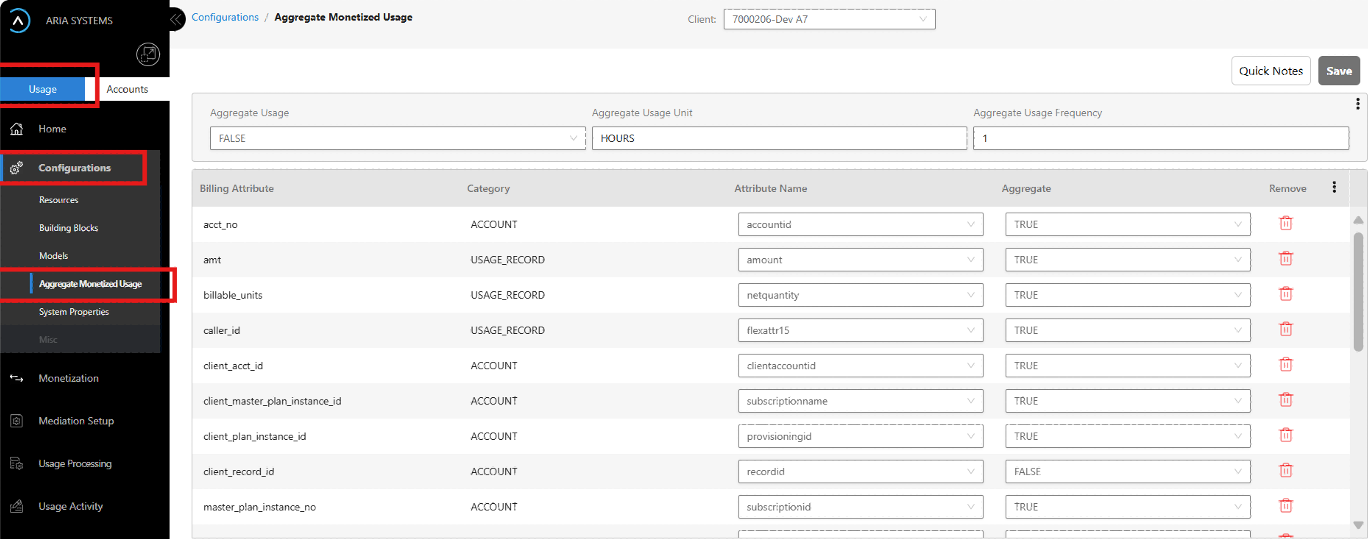This screenshot has height=539, width=1368.
Task: Open Aggregate dropdown for client_record_id row
Action: pyautogui.click(x=1127, y=471)
